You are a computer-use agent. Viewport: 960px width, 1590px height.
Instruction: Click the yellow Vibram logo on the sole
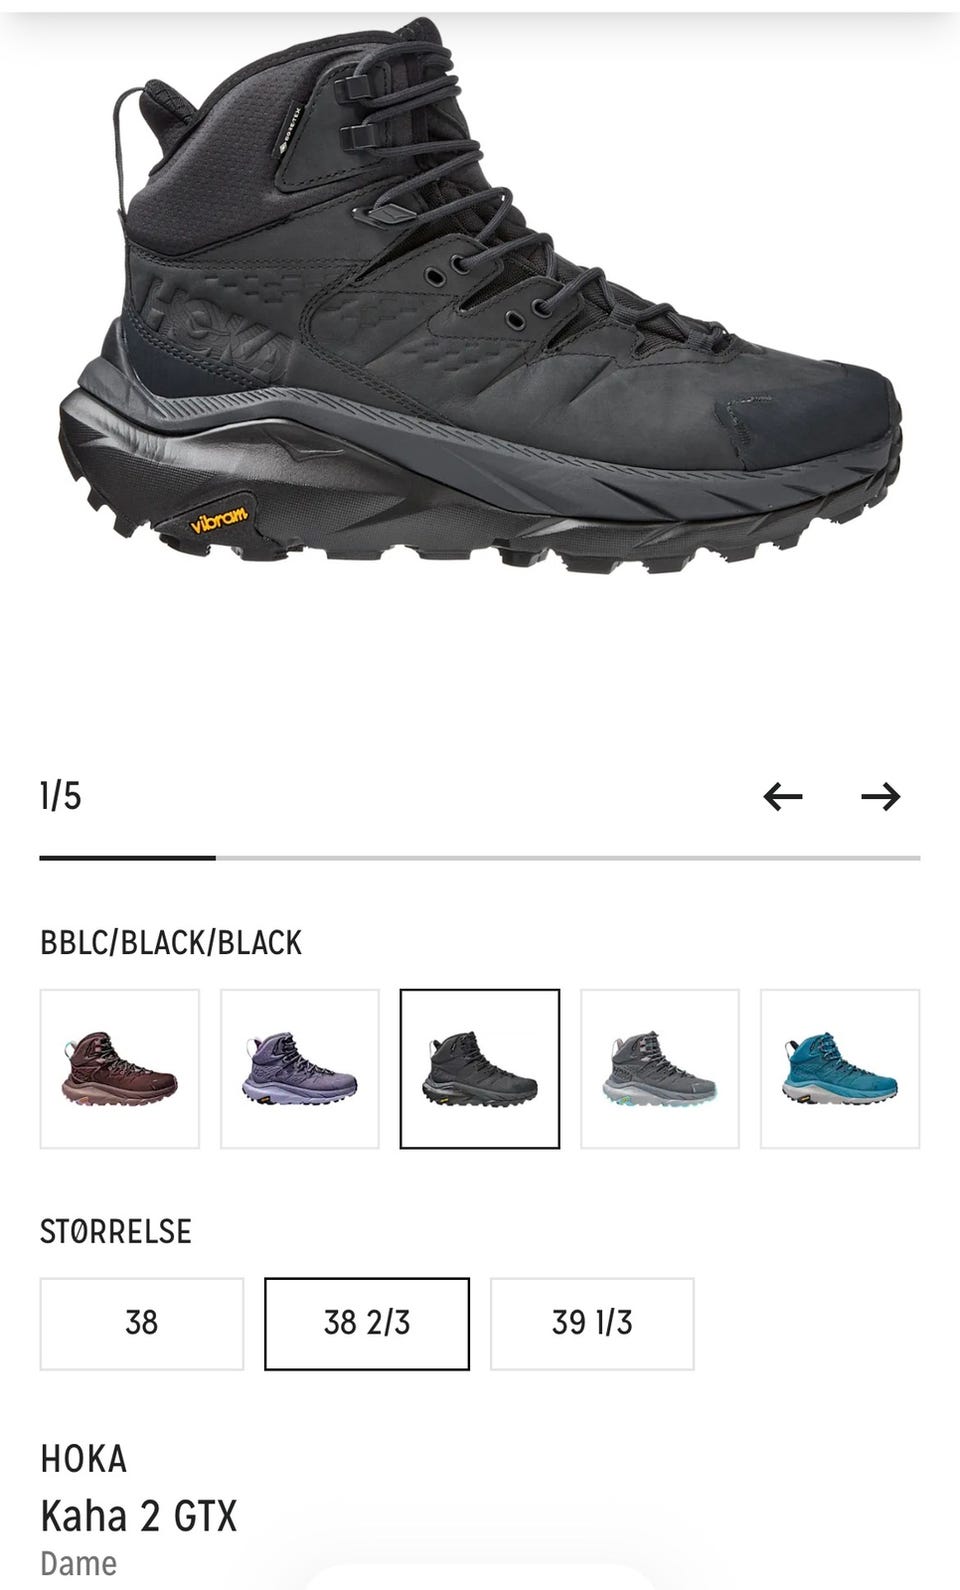[x=218, y=522]
